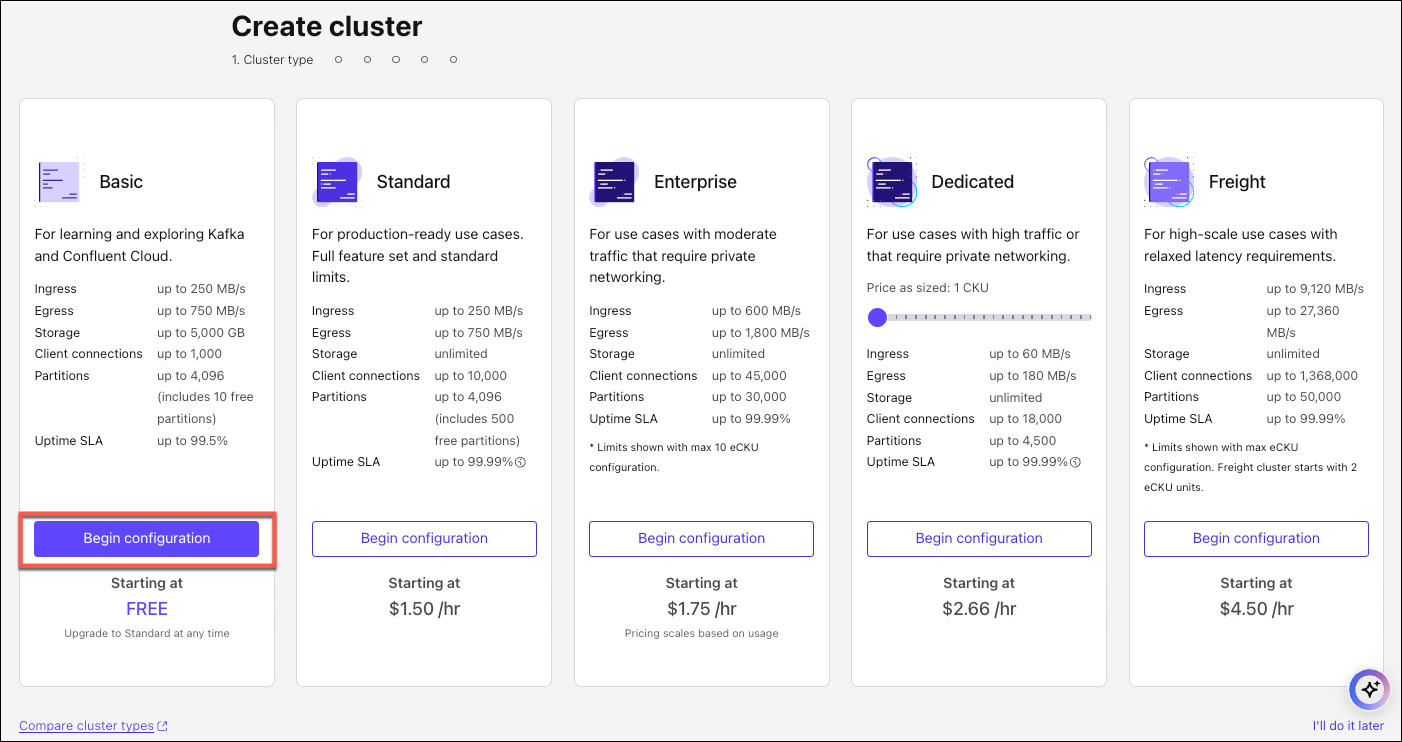Begin configuration for Freight cluster

tap(1256, 539)
